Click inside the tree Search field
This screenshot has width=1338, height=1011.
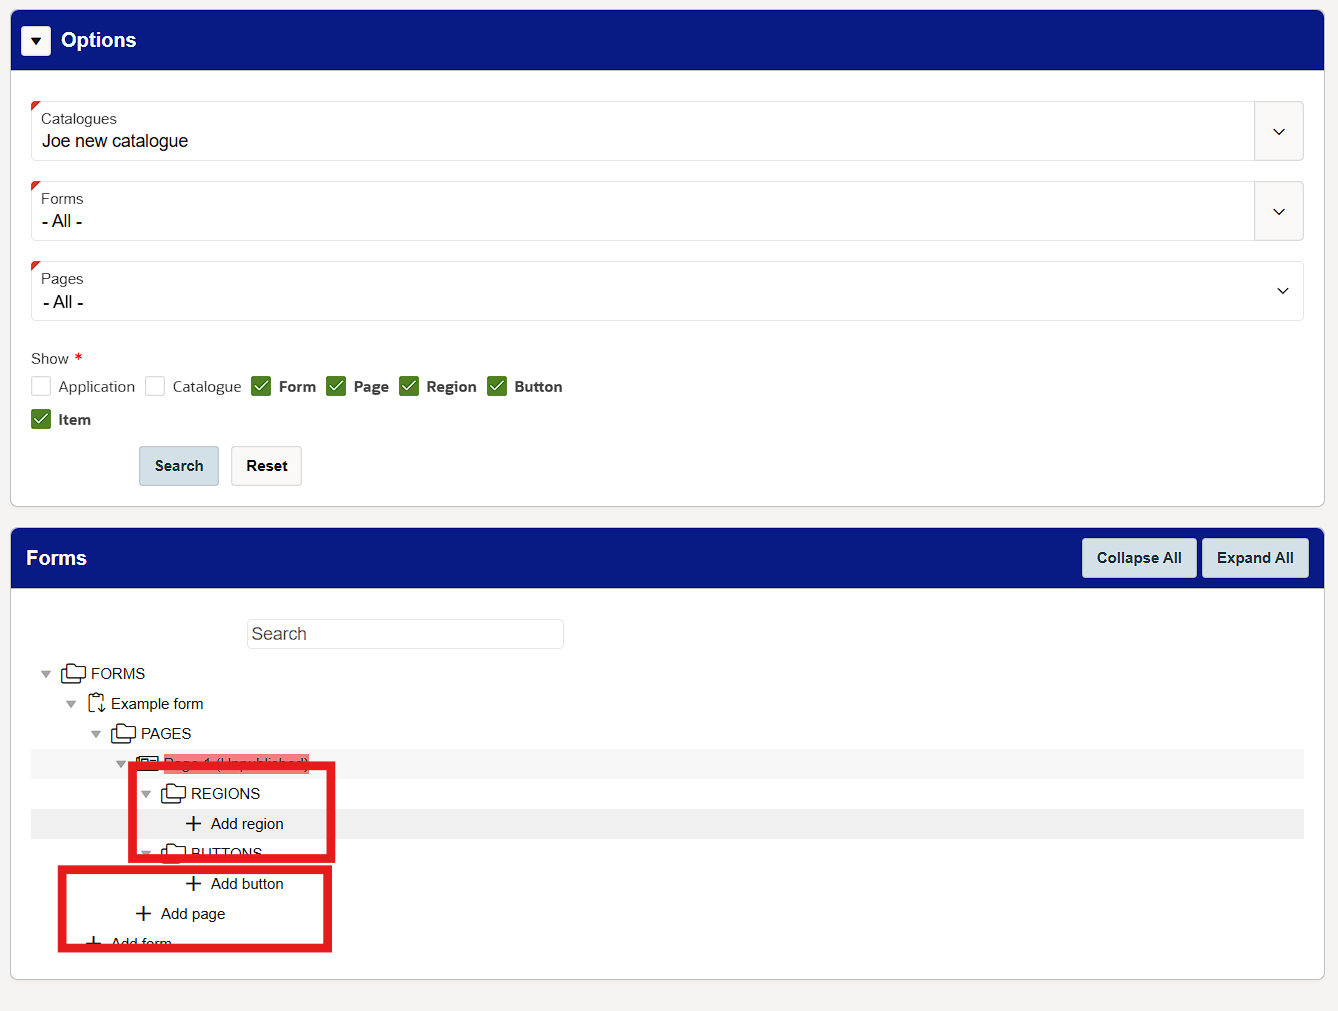(404, 633)
